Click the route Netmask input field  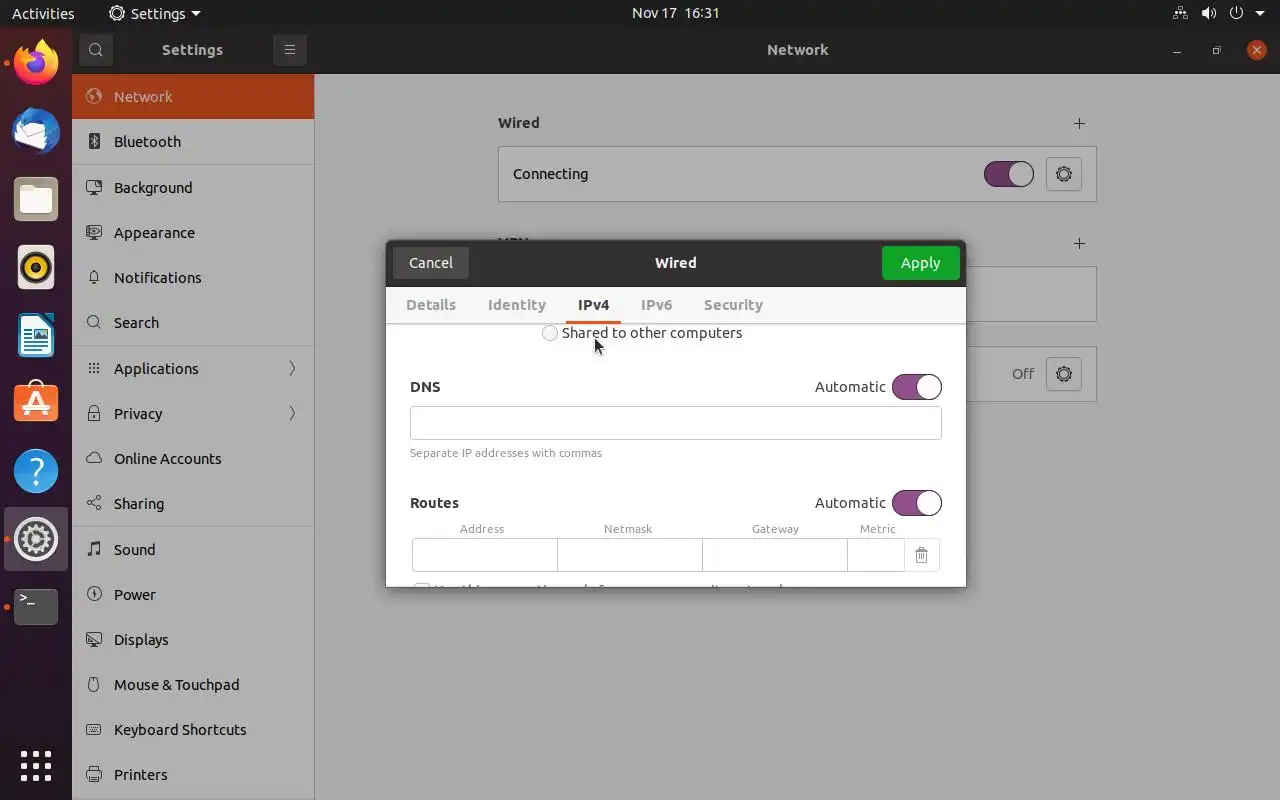click(630, 555)
